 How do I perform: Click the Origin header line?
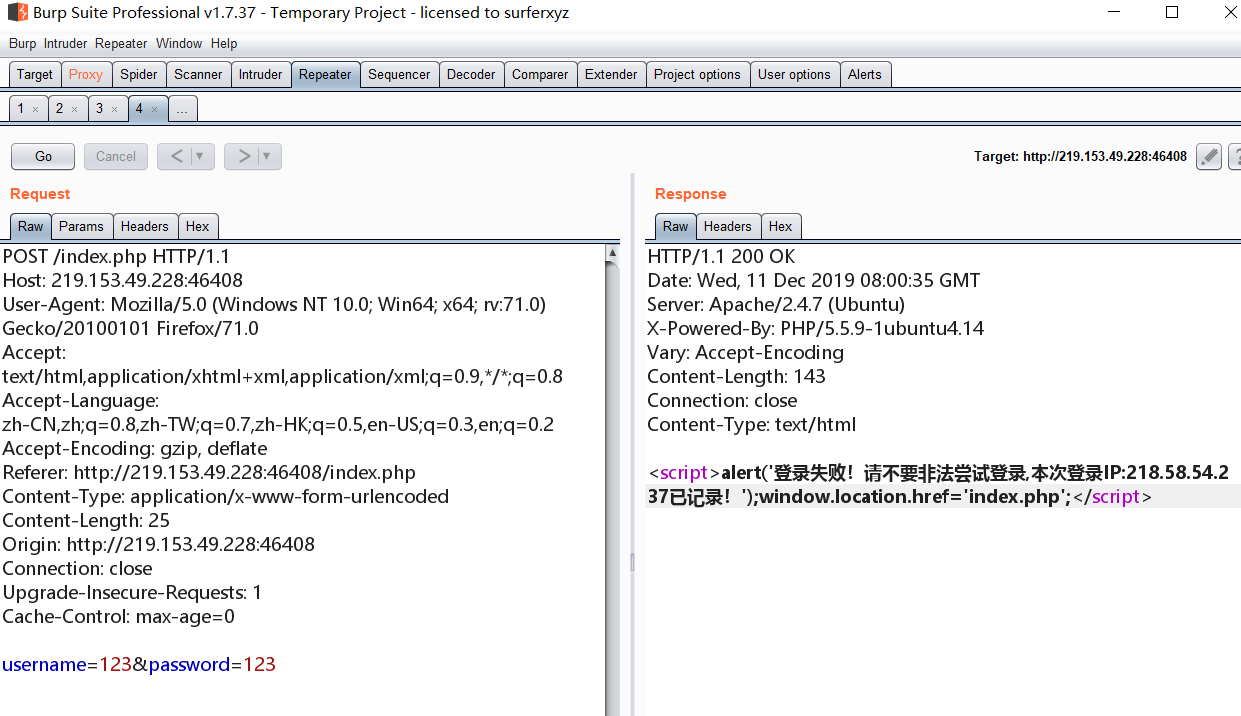[x=158, y=544]
